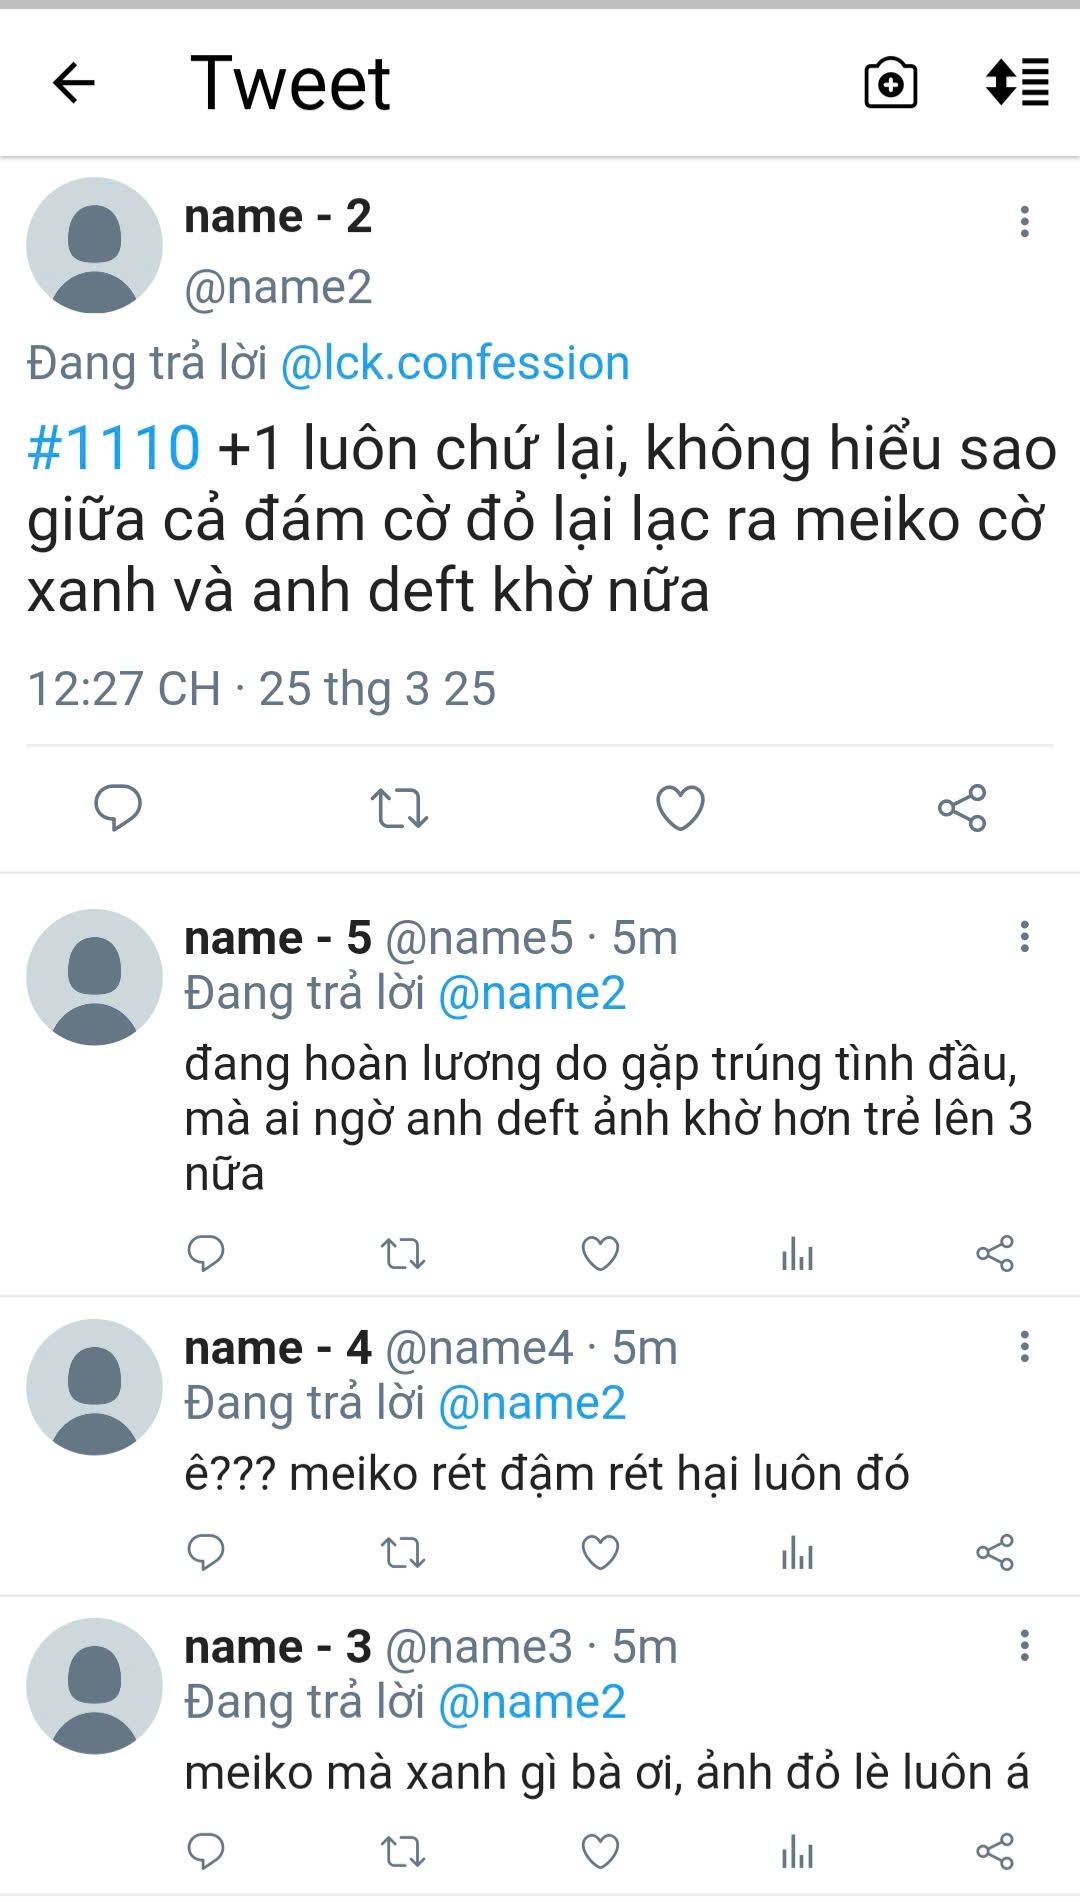The image size is (1080, 1902).
Task: Retweet name - 4's reply
Action: [403, 1552]
